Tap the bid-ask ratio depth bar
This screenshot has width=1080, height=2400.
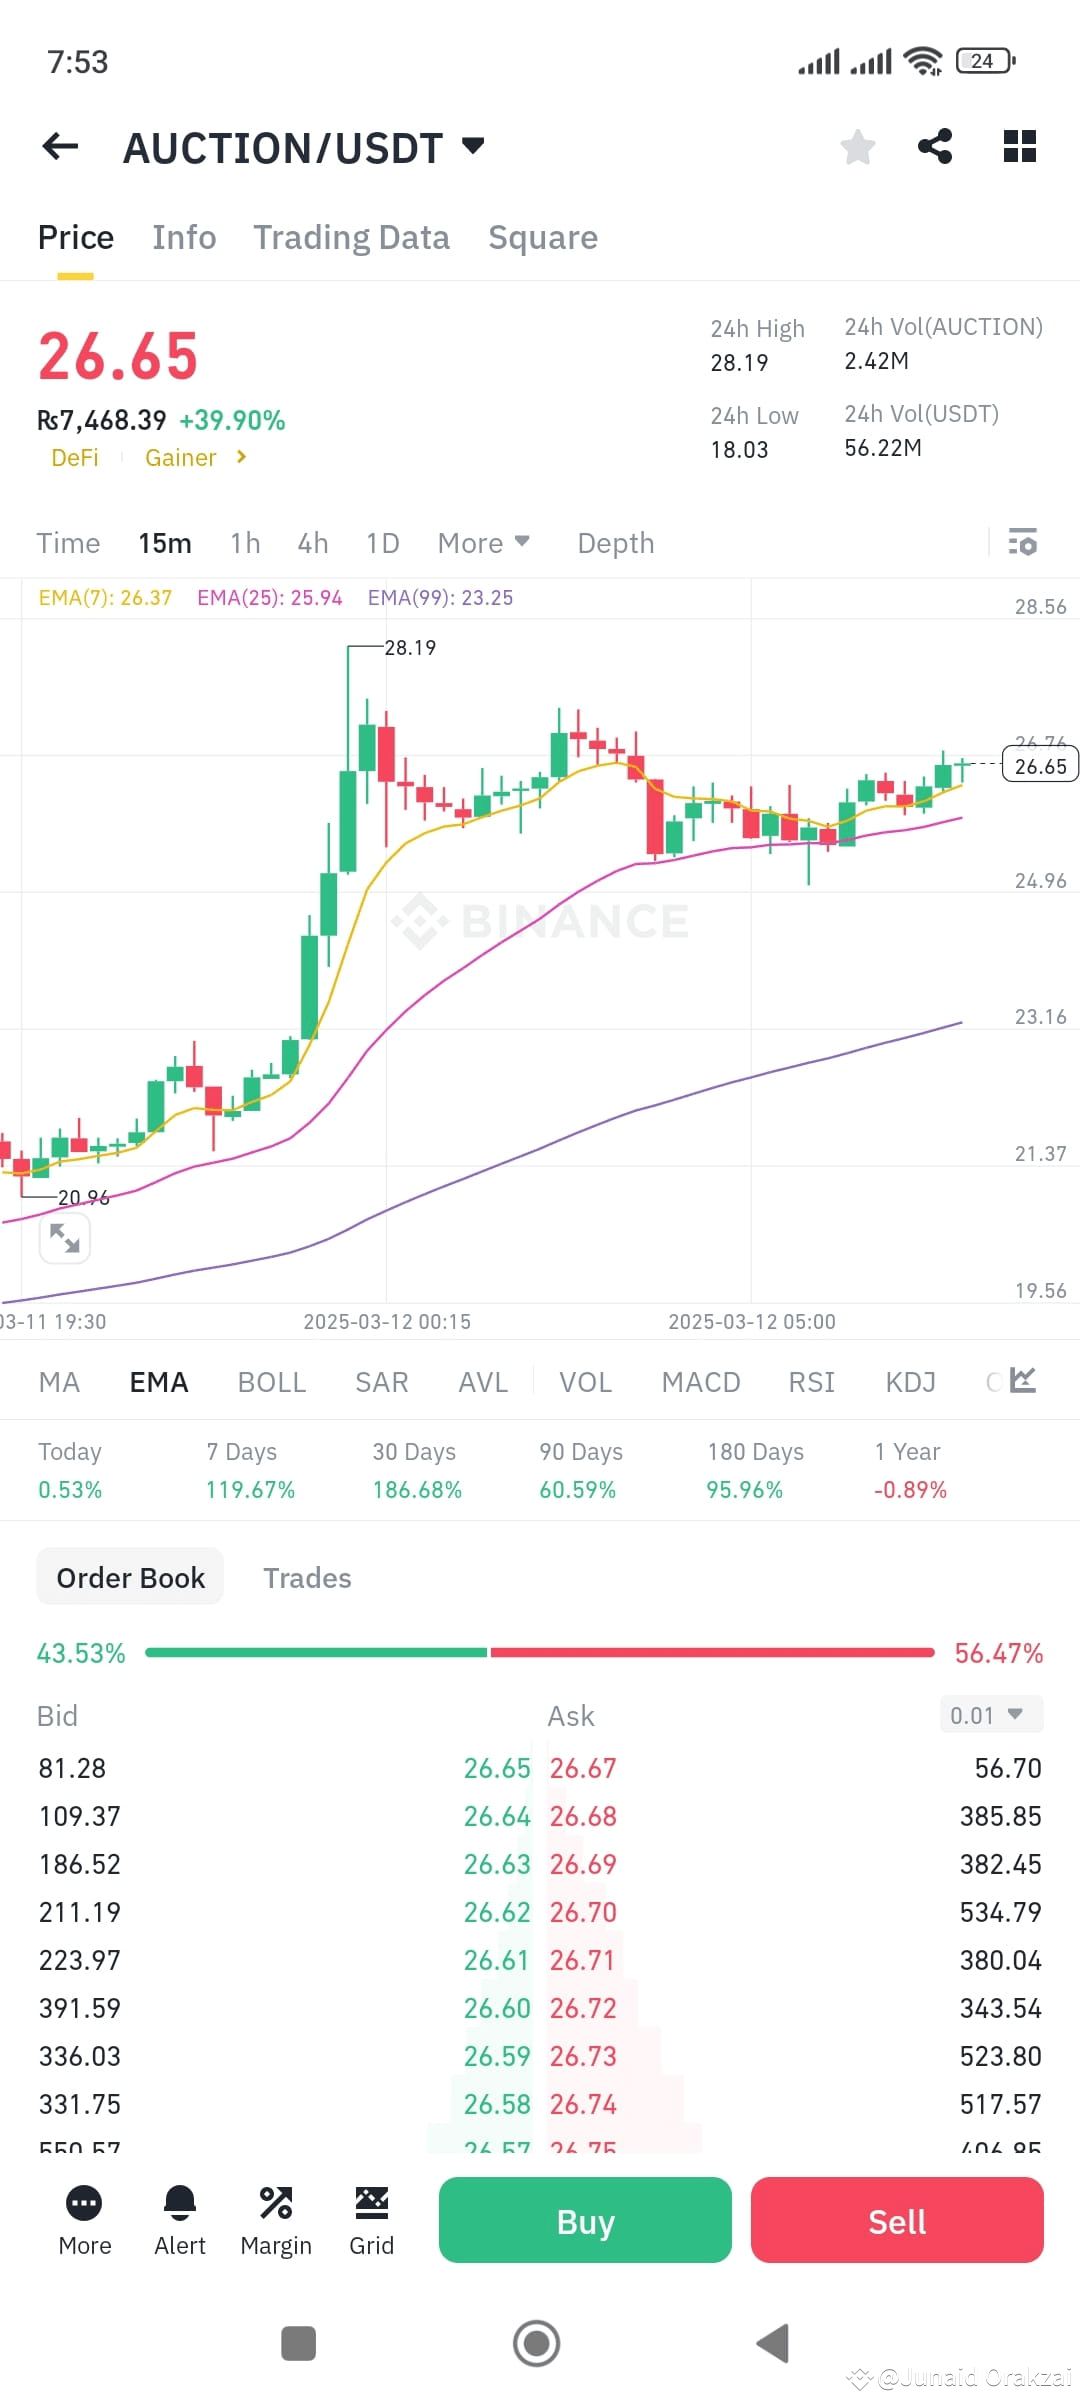point(540,1652)
